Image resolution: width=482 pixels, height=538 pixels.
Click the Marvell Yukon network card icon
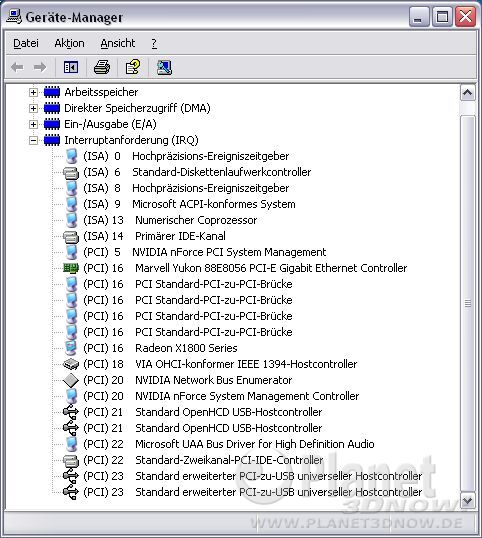tap(71, 268)
